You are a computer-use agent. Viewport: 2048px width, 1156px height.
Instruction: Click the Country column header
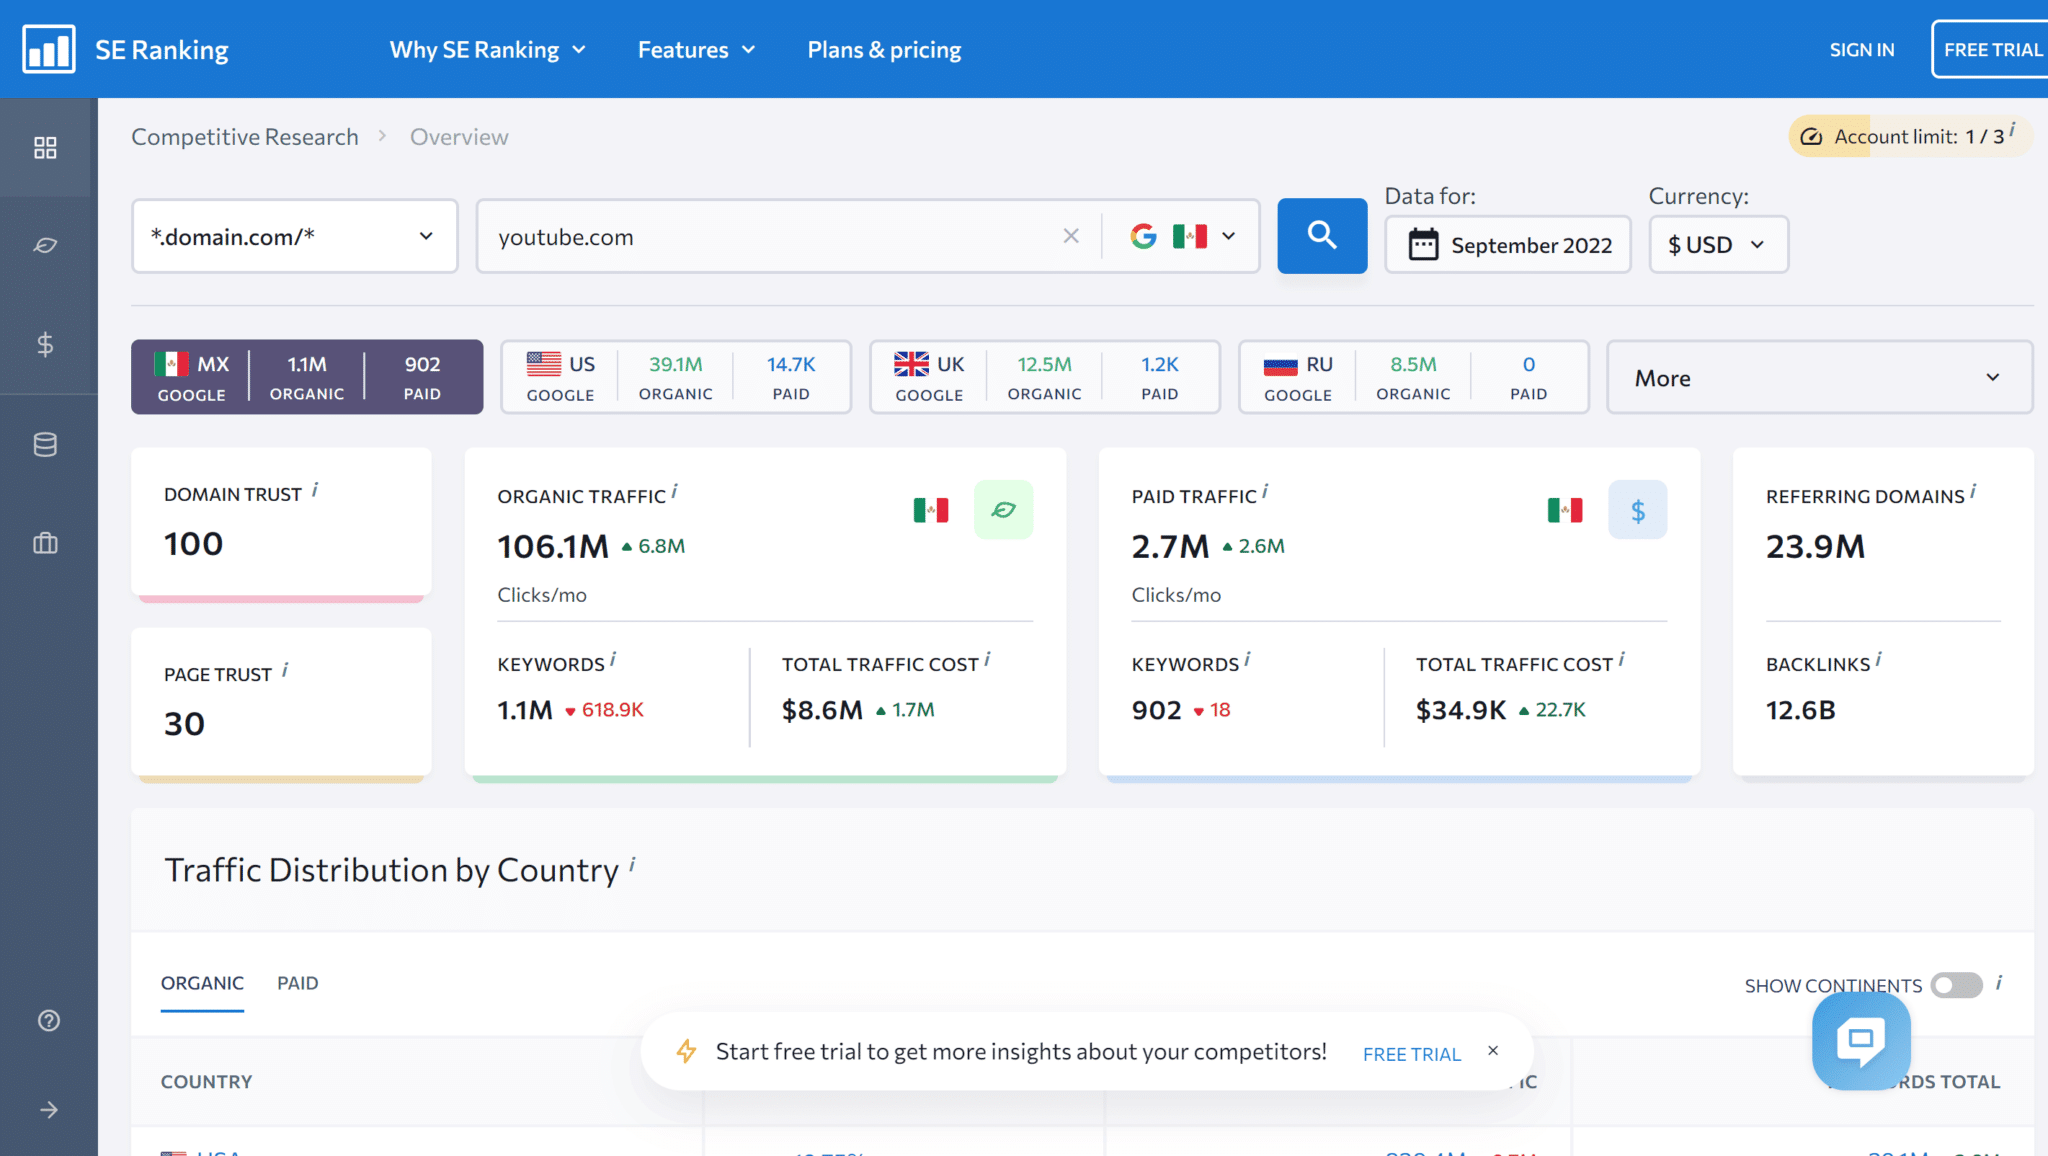click(x=207, y=1082)
